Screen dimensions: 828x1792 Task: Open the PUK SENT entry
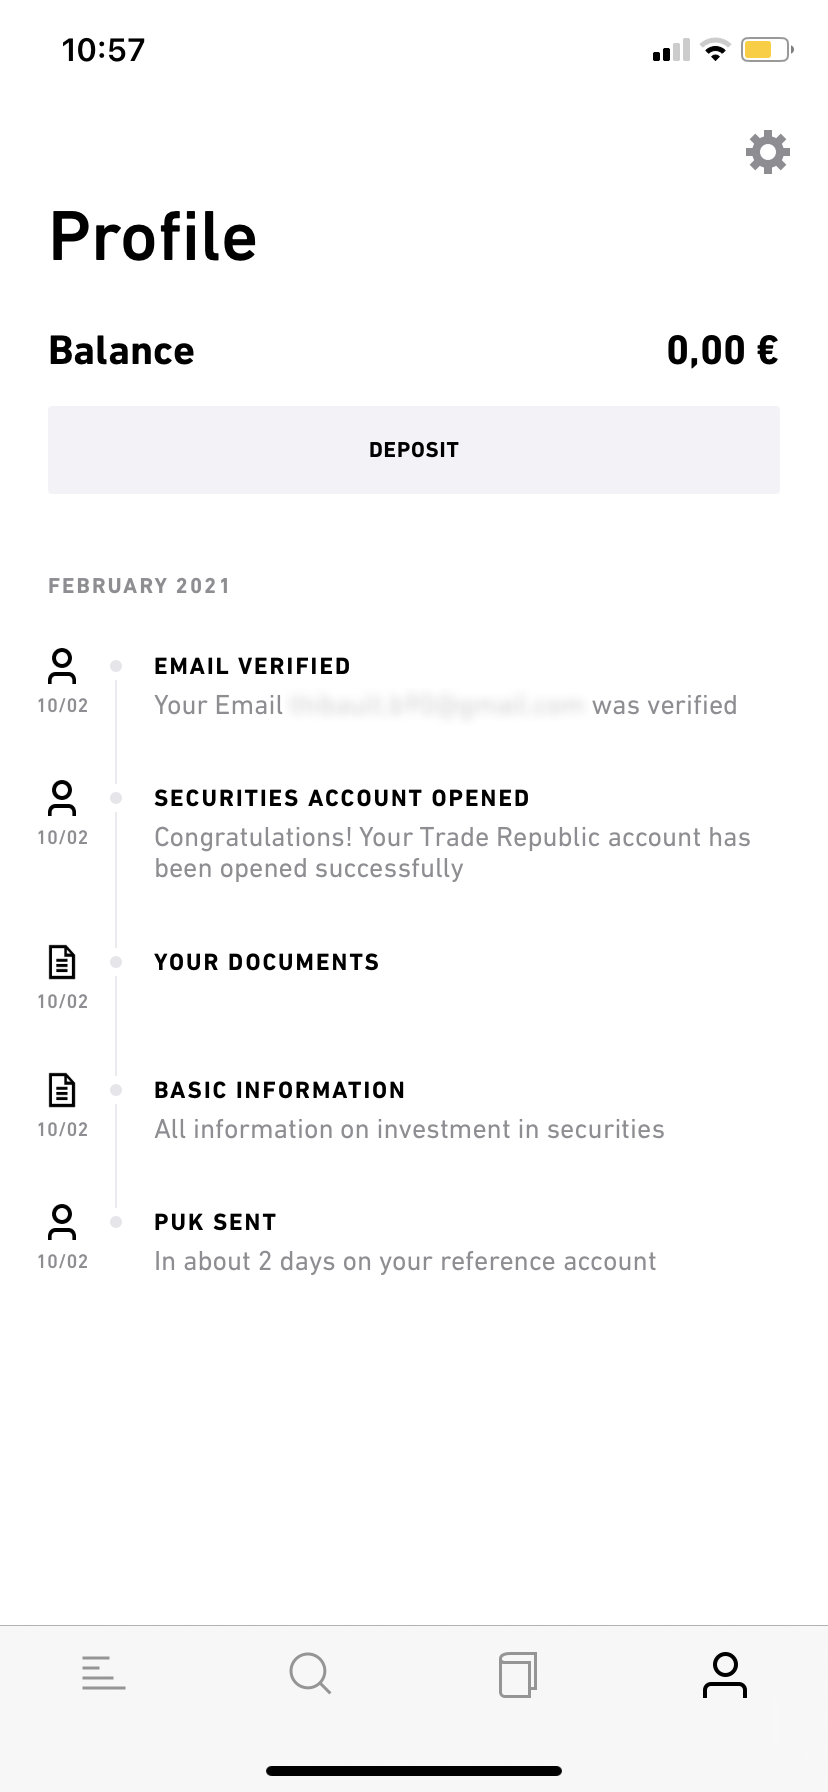[x=215, y=1223]
